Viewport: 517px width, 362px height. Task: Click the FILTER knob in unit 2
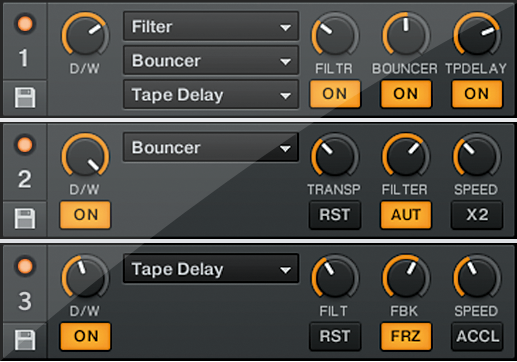coord(406,156)
